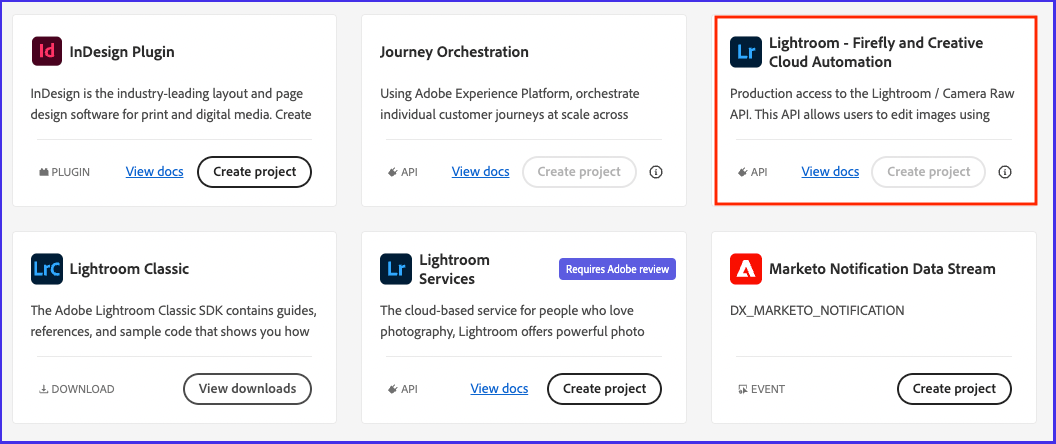
Task: Click API plug icon on Lightroom Firefly card
Action: pyautogui.click(x=743, y=172)
